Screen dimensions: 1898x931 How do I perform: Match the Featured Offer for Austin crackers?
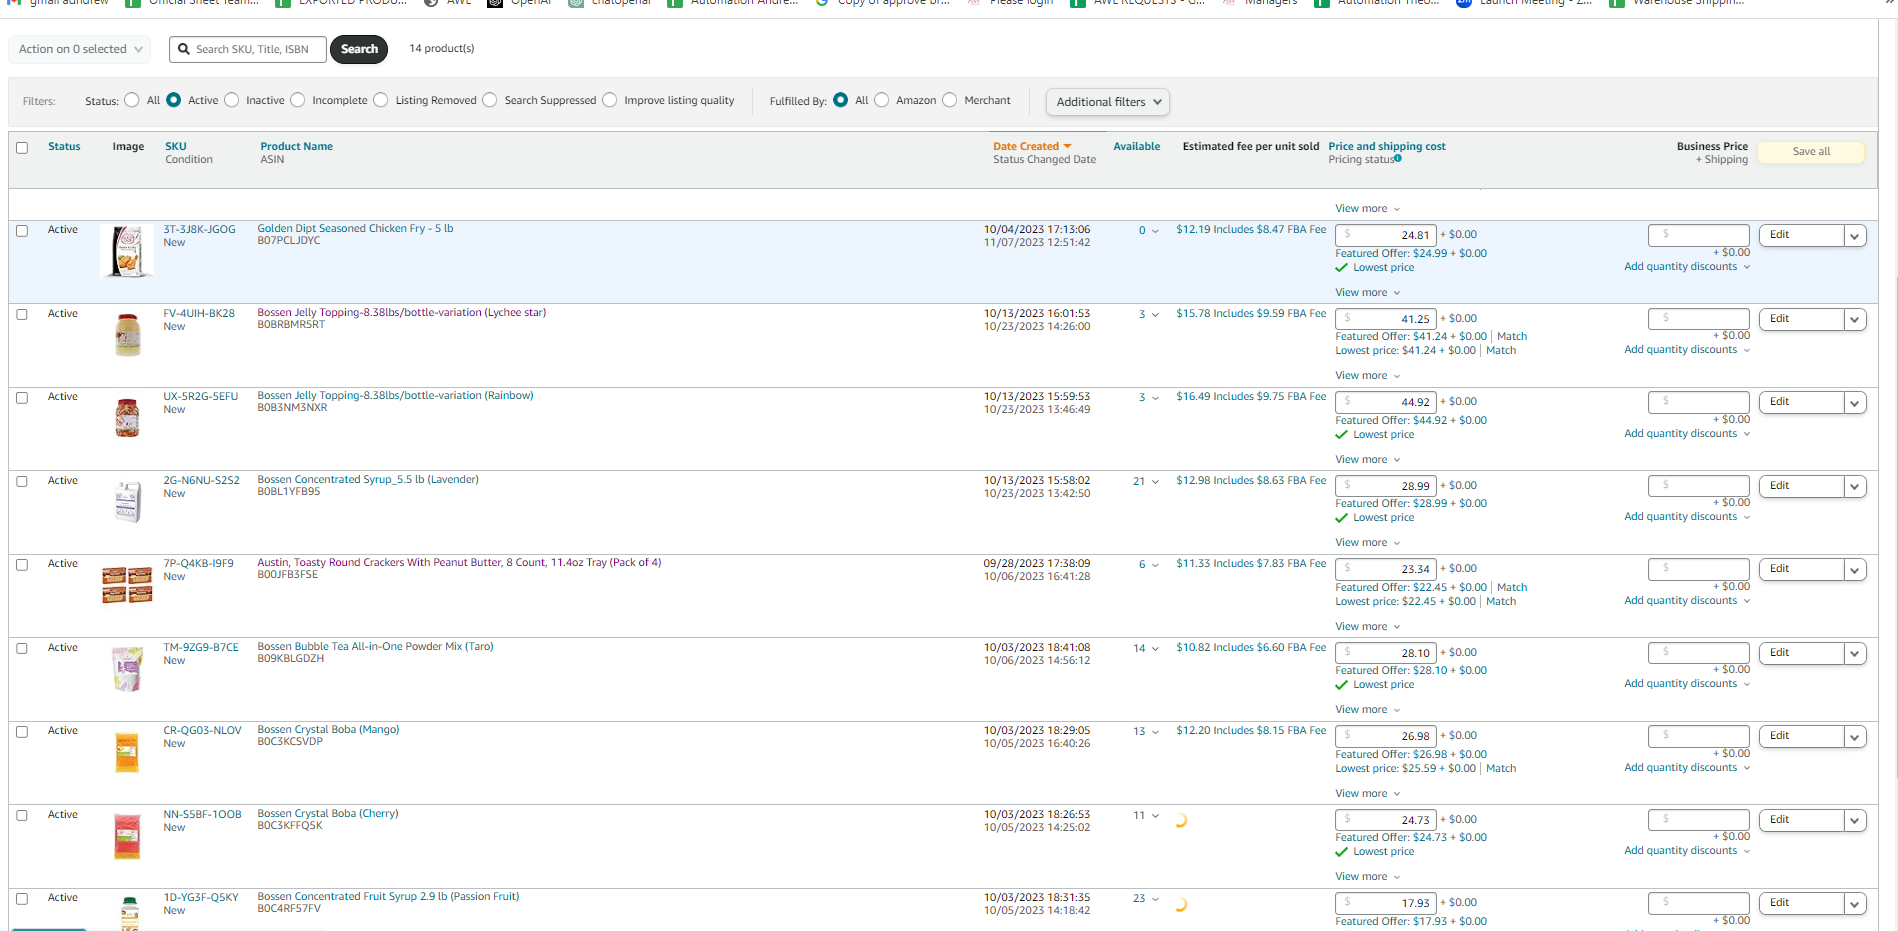[x=1512, y=587]
